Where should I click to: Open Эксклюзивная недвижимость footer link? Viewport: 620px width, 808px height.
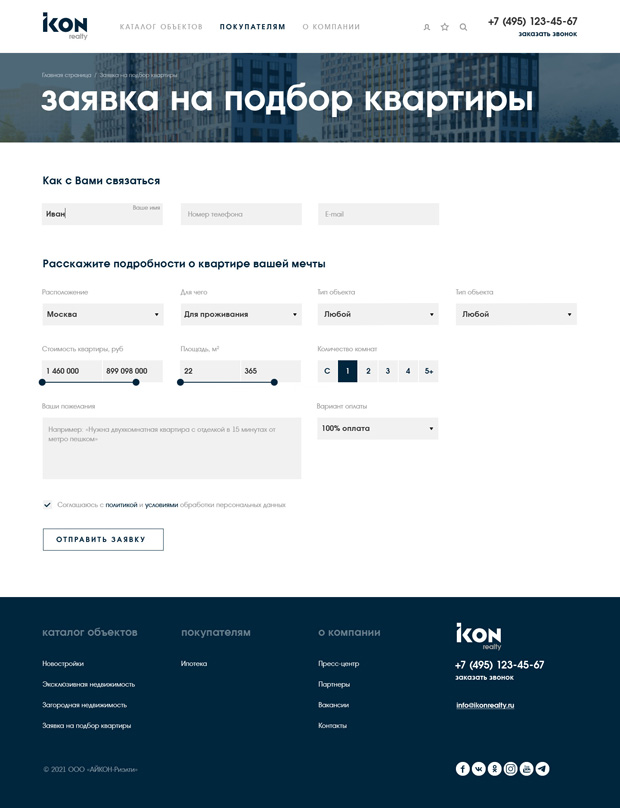tap(89, 684)
